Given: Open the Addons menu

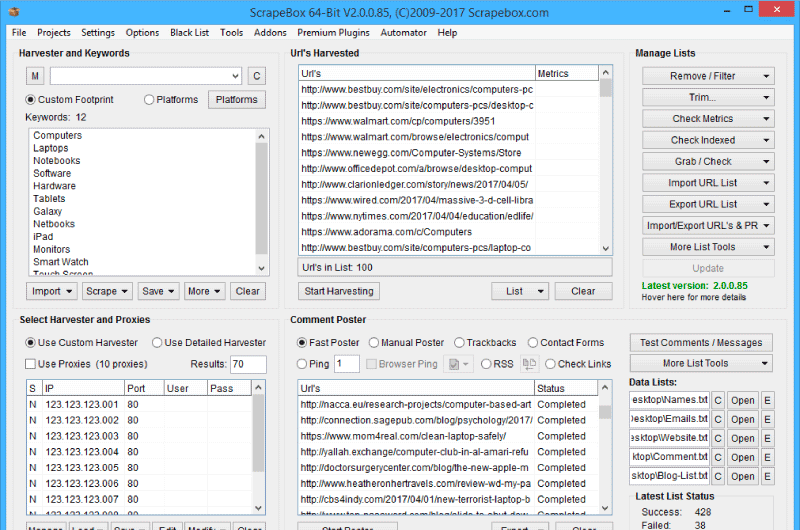Looking at the screenshot, I should coord(270,33).
